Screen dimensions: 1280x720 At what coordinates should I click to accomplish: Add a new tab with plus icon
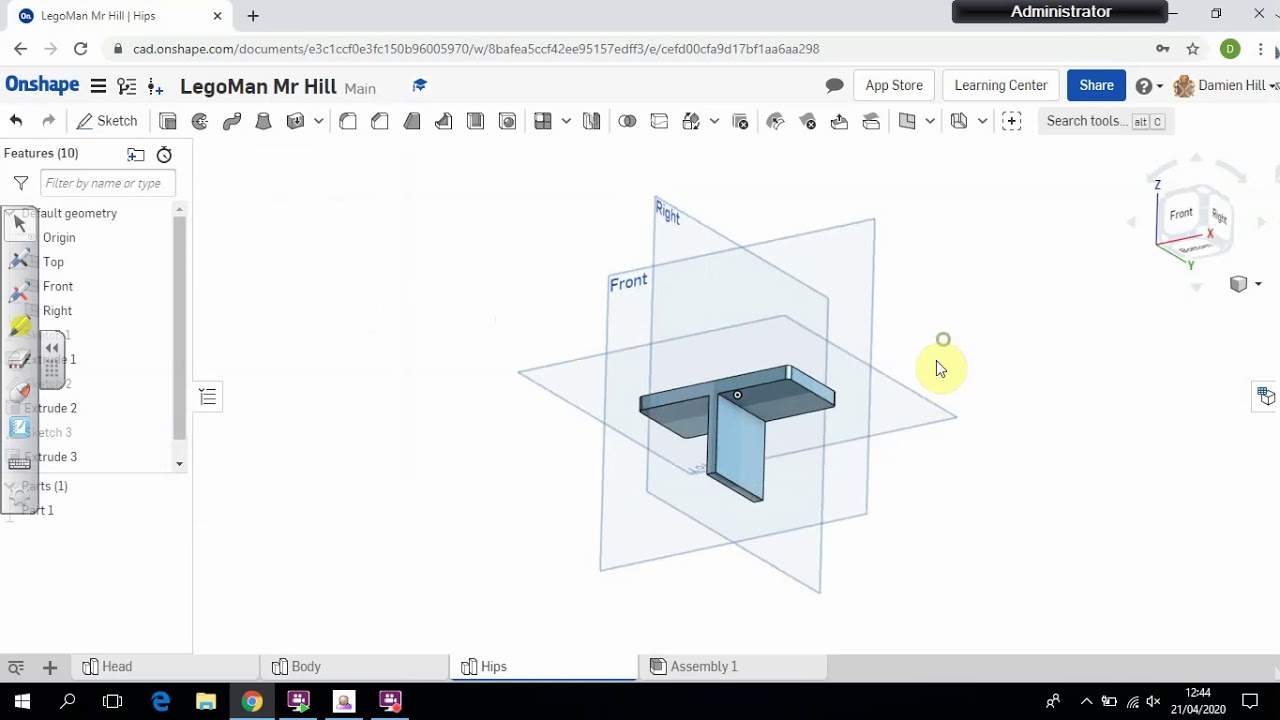click(49, 667)
